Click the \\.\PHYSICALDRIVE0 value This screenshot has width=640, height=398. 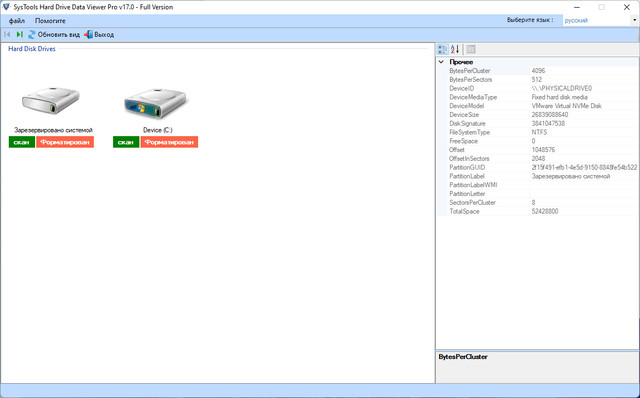tap(562, 89)
